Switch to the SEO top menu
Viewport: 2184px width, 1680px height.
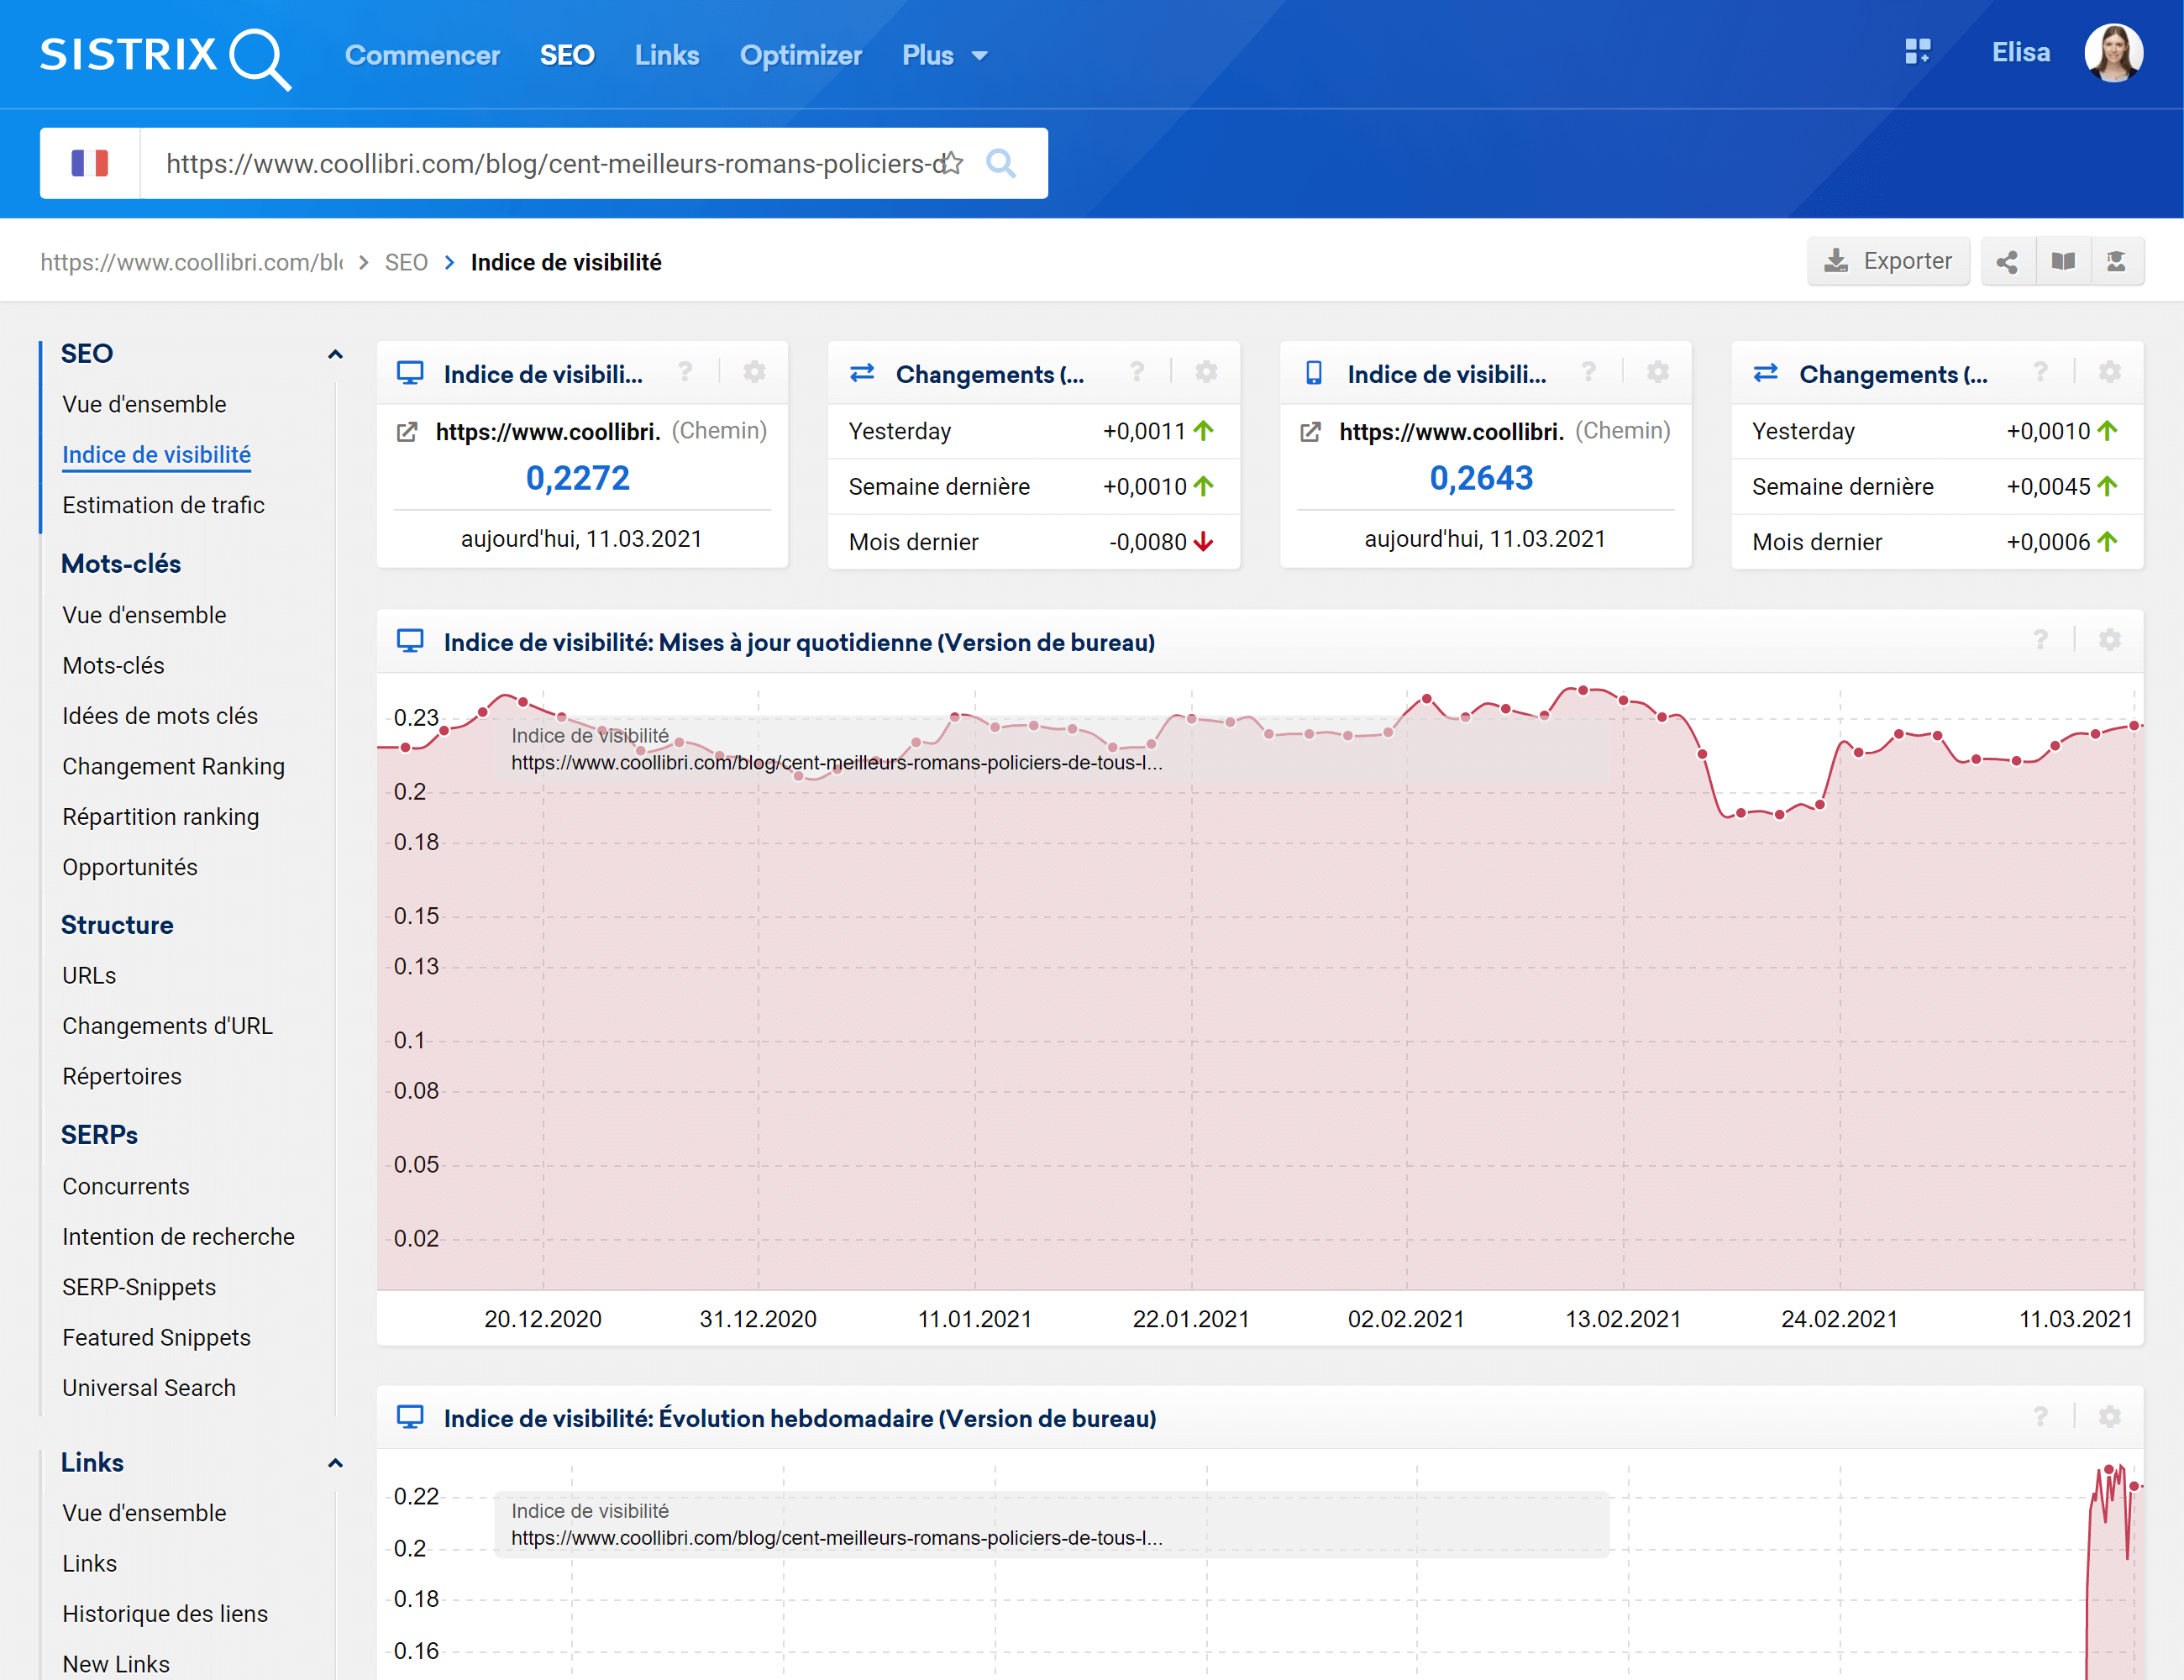pos(567,56)
